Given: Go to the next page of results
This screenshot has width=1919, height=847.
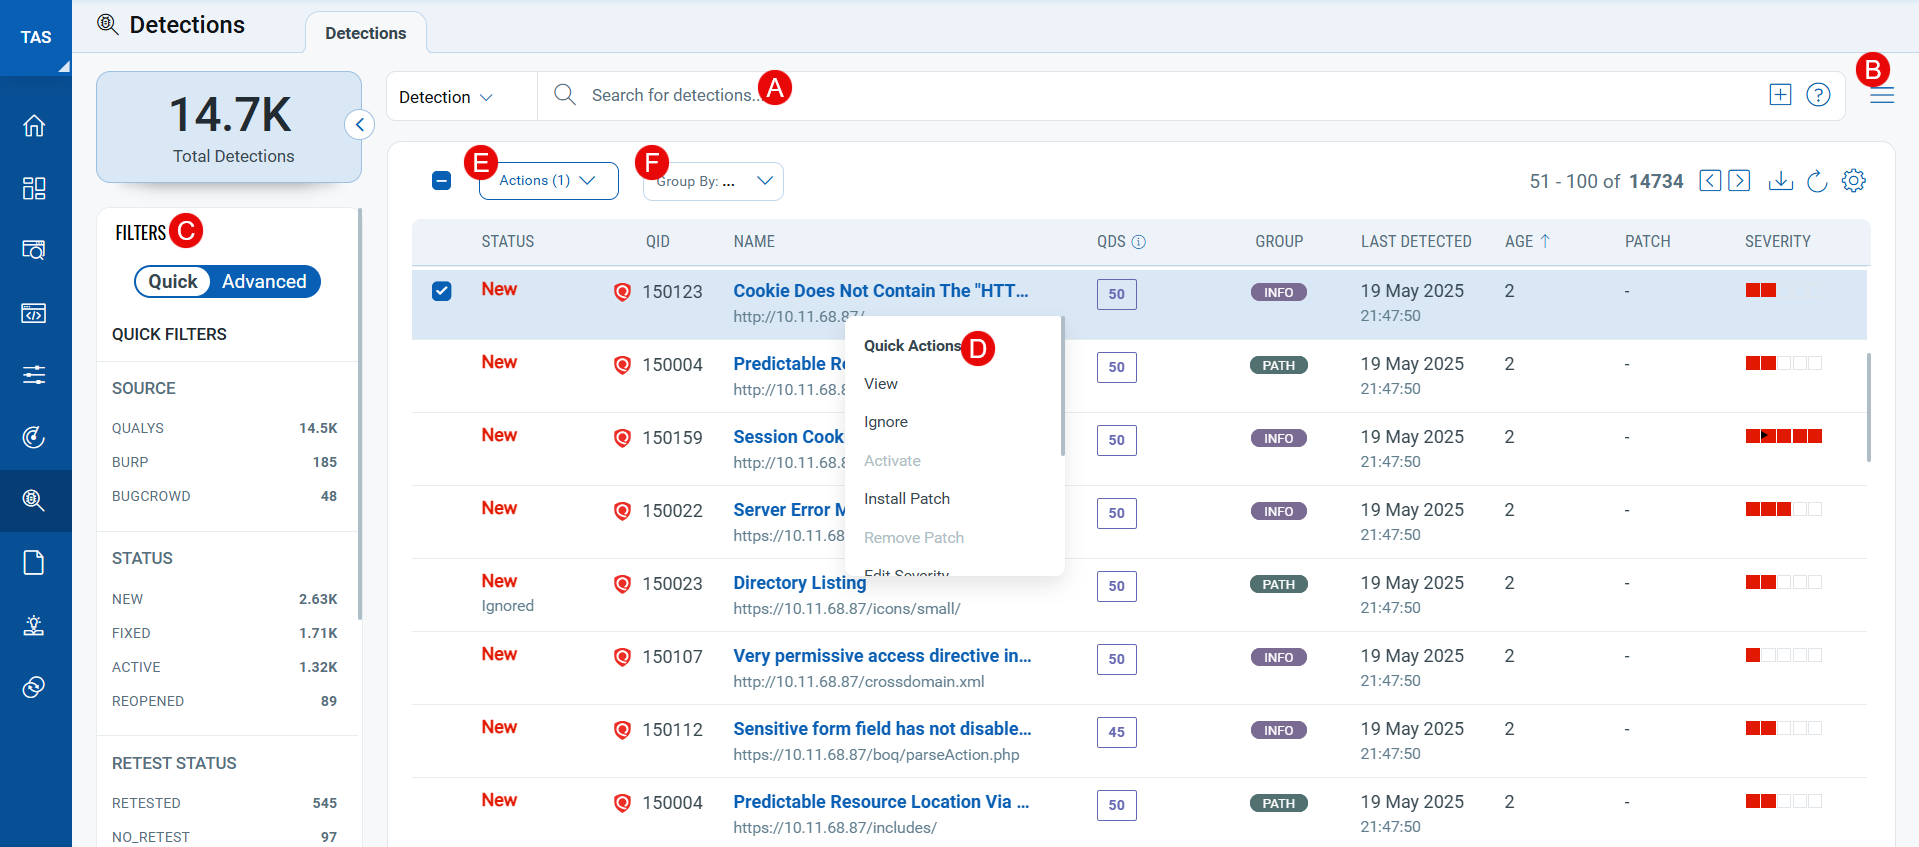Looking at the screenshot, I should 1739,181.
